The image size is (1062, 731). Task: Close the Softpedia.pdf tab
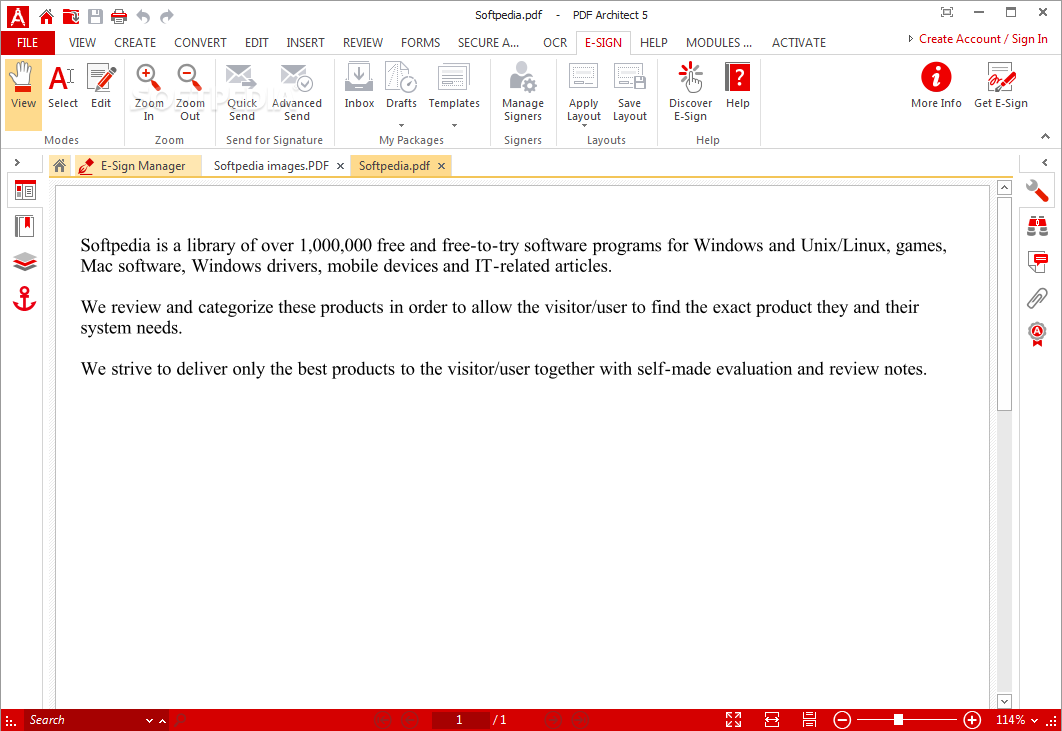(x=441, y=166)
